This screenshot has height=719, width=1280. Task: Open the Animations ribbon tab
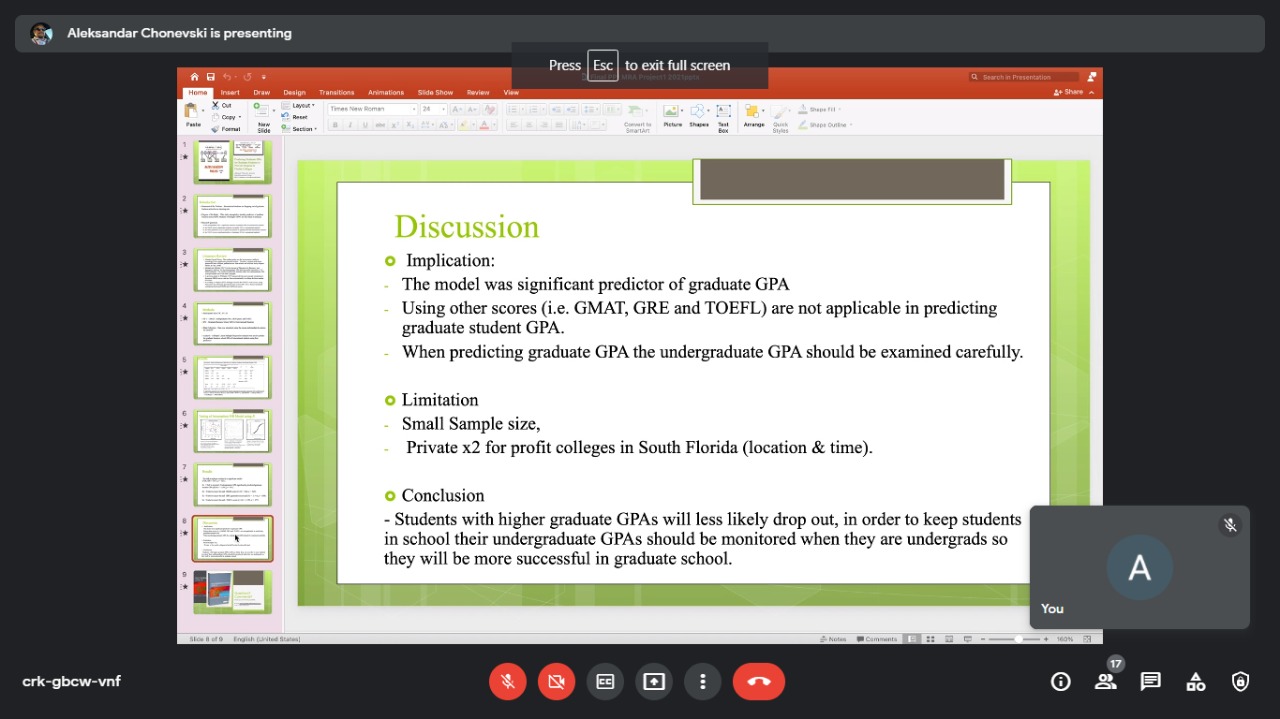click(x=386, y=93)
